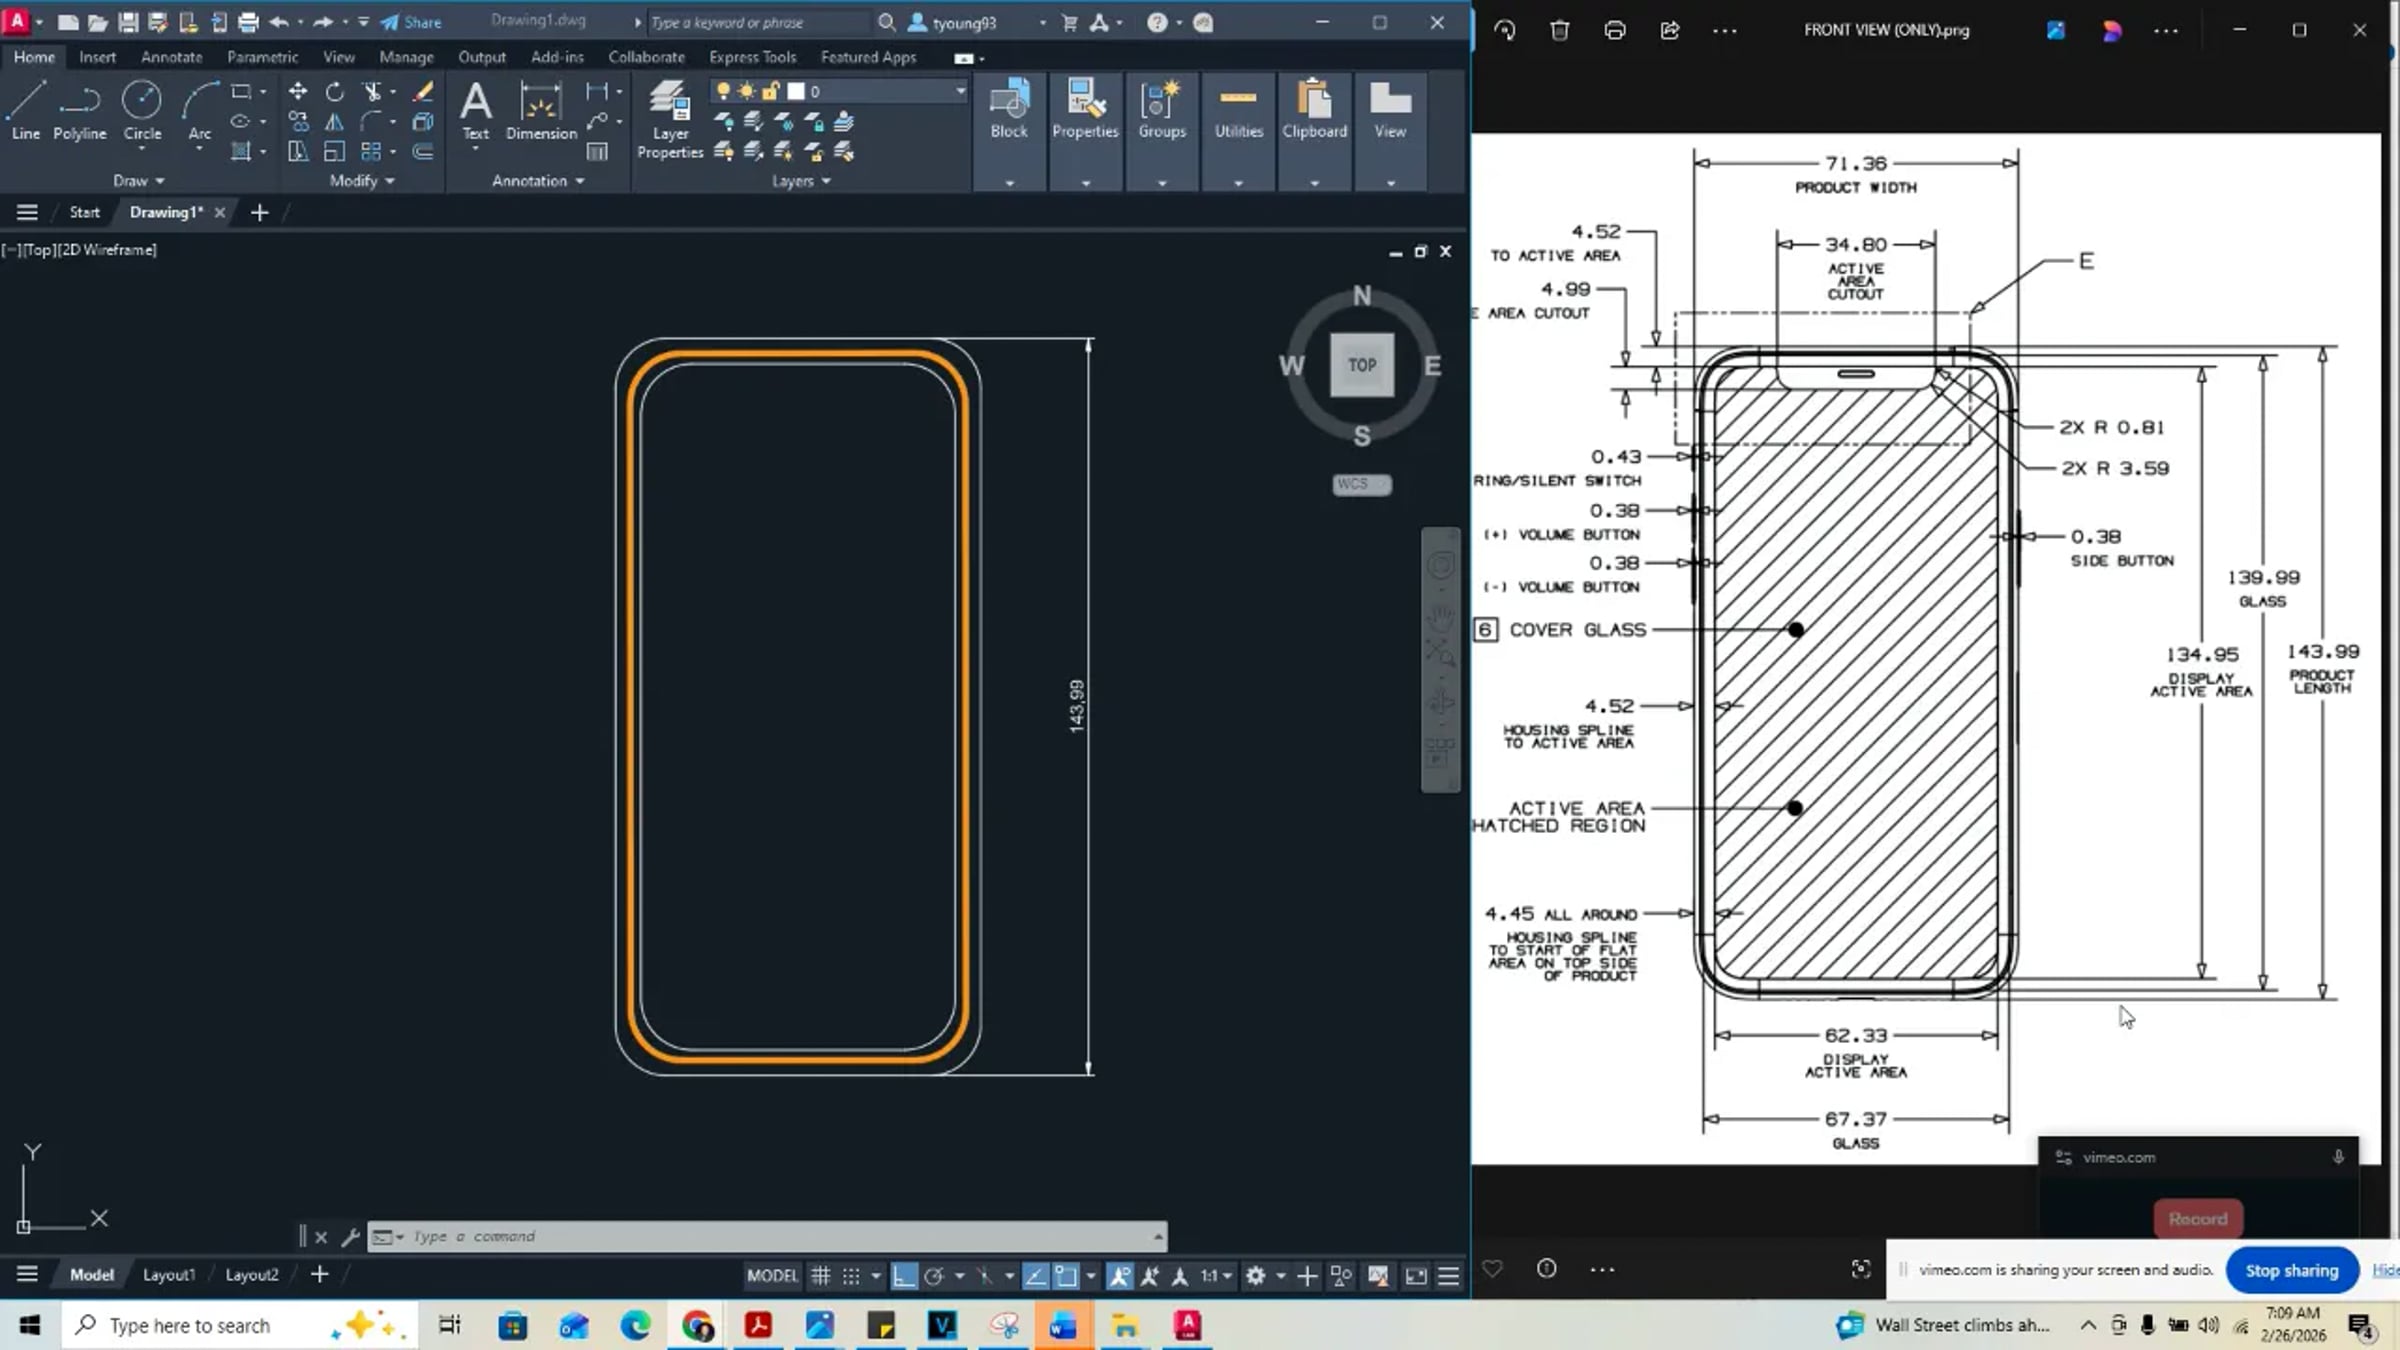
Task: Click the Table tool in Annotation panel
Action: click(x=597, y=152)
